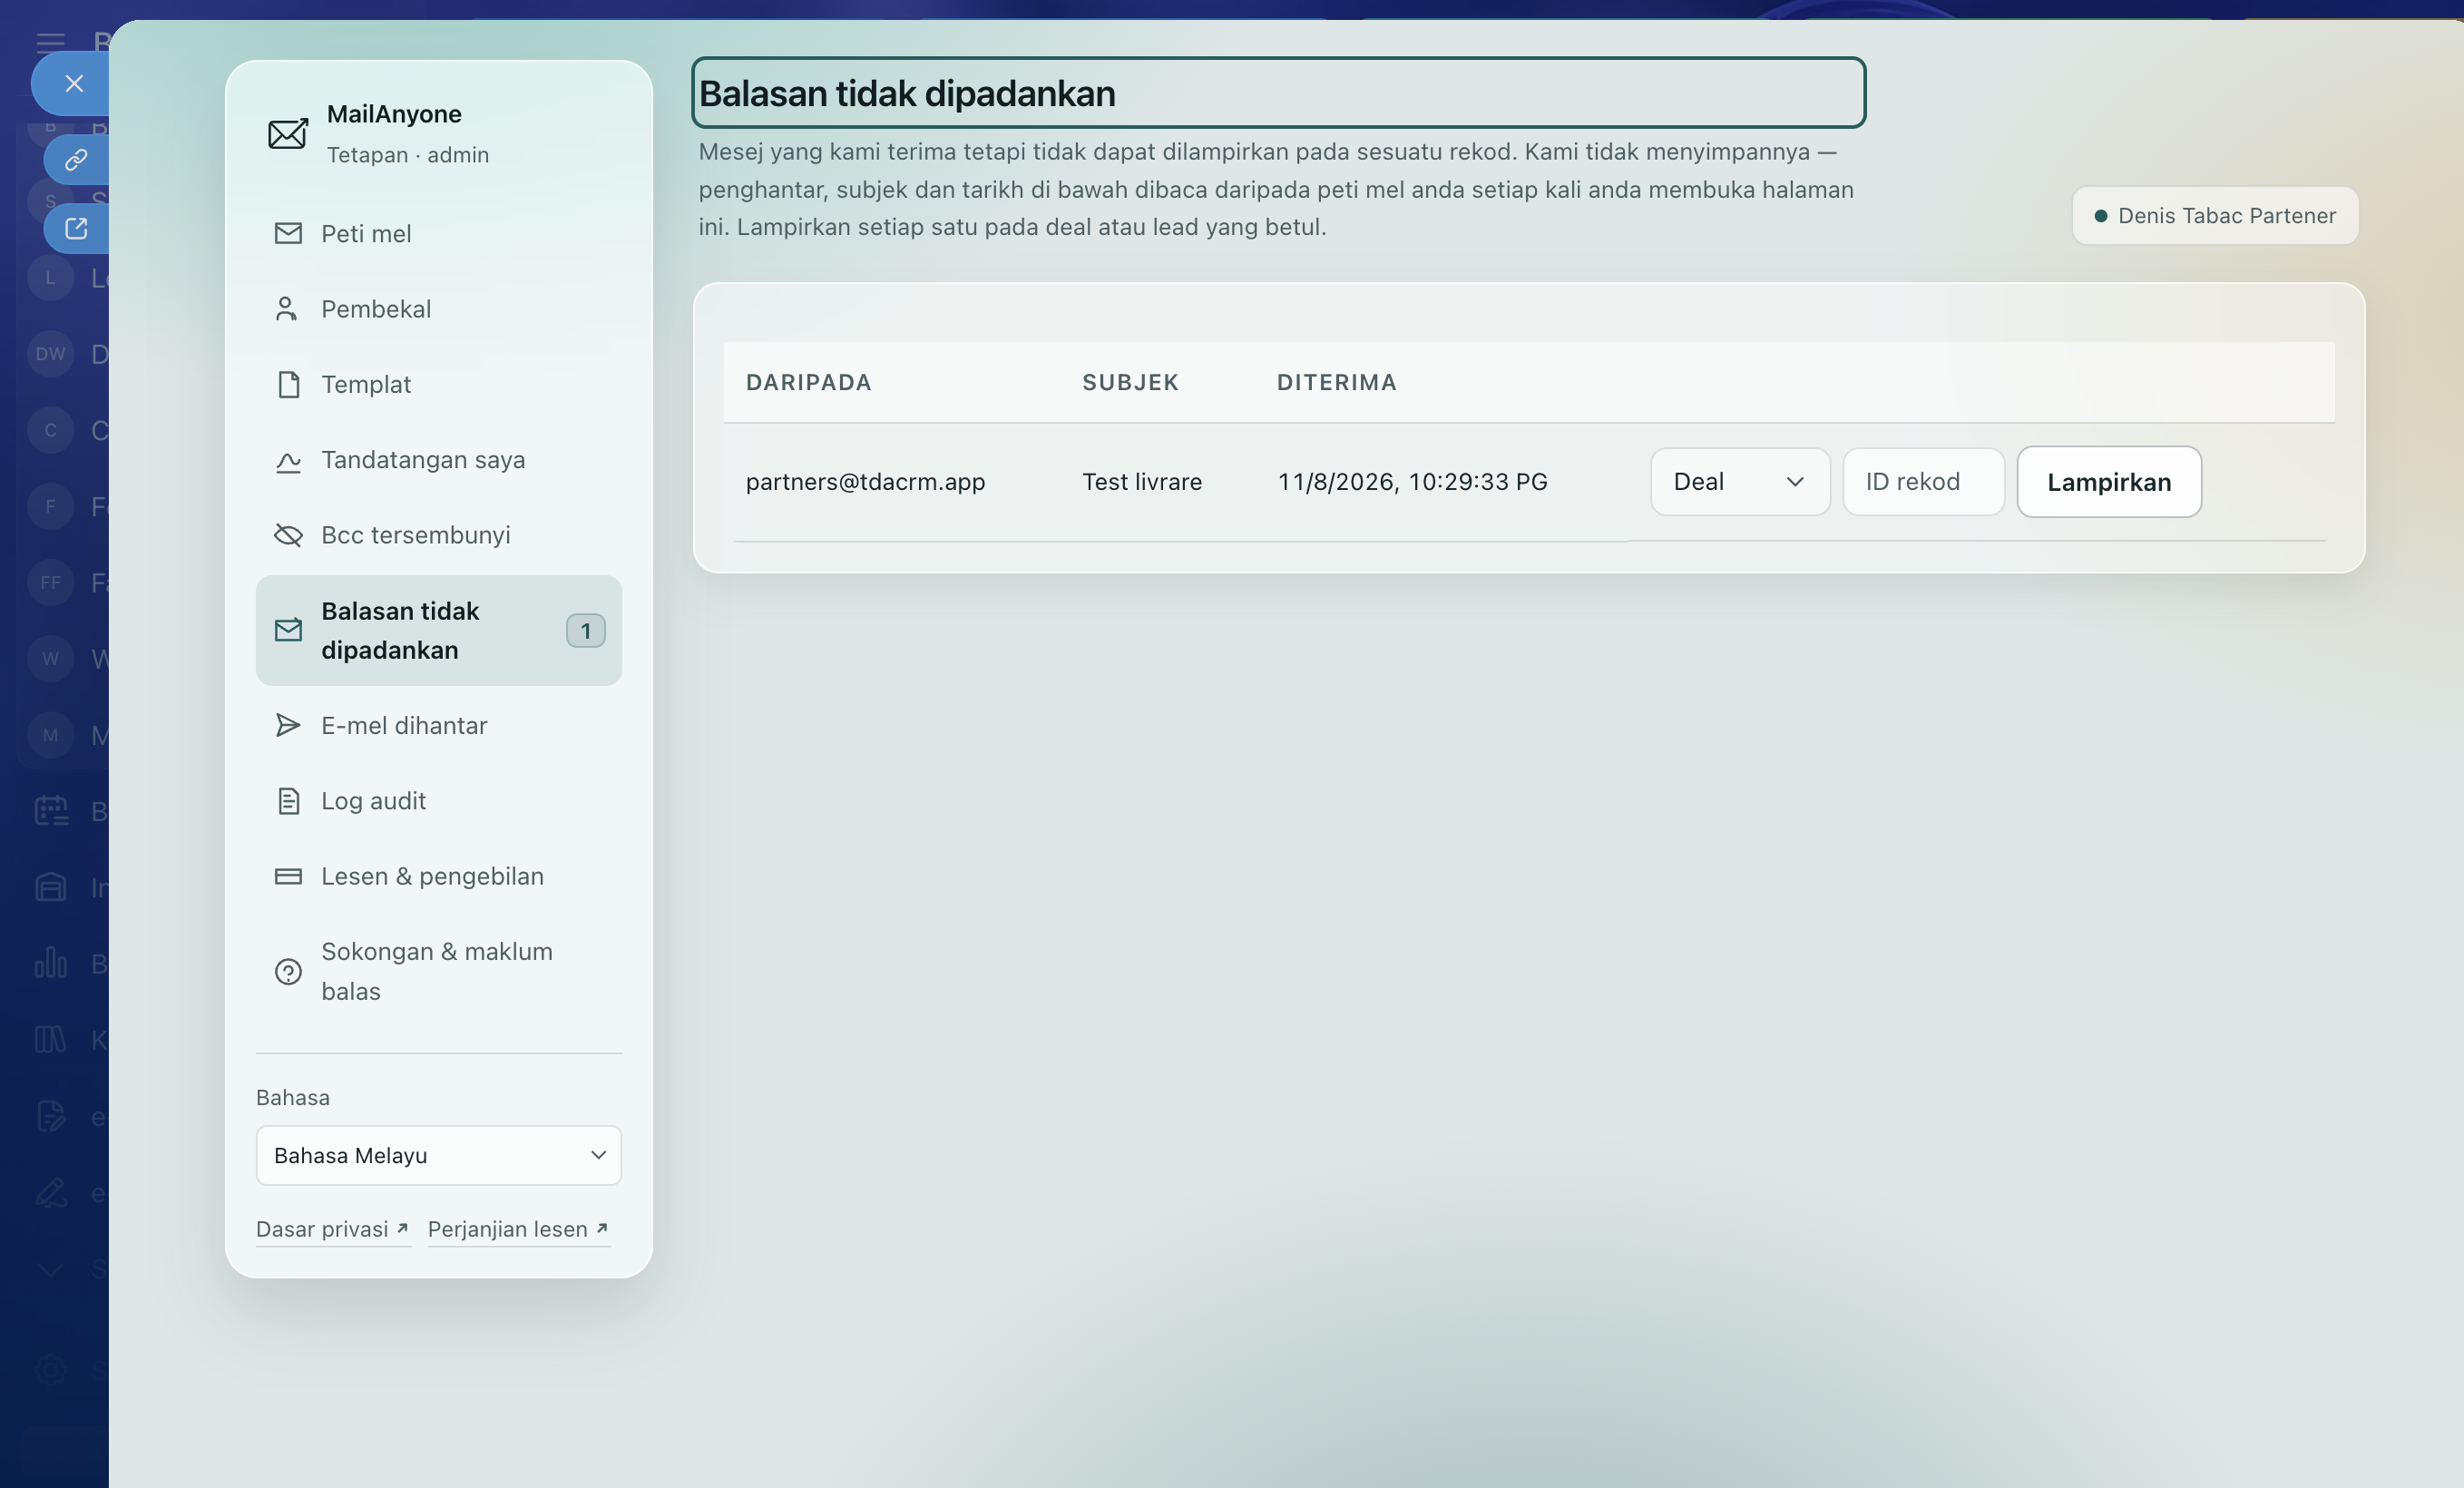Open the Perjanjian lesen link
The height and width of the screenshot is (1488, 2464).
click(x=518, y=1229)
